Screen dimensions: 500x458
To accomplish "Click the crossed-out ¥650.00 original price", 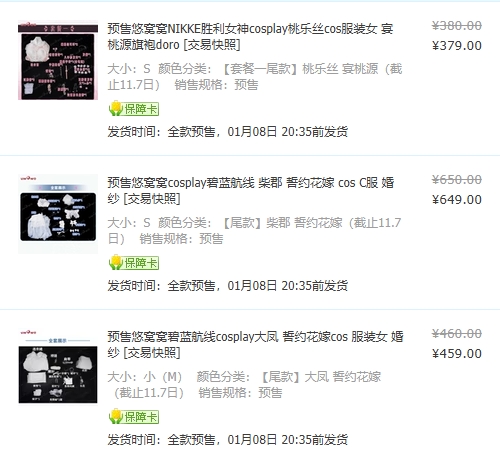I will click(457, 180).
